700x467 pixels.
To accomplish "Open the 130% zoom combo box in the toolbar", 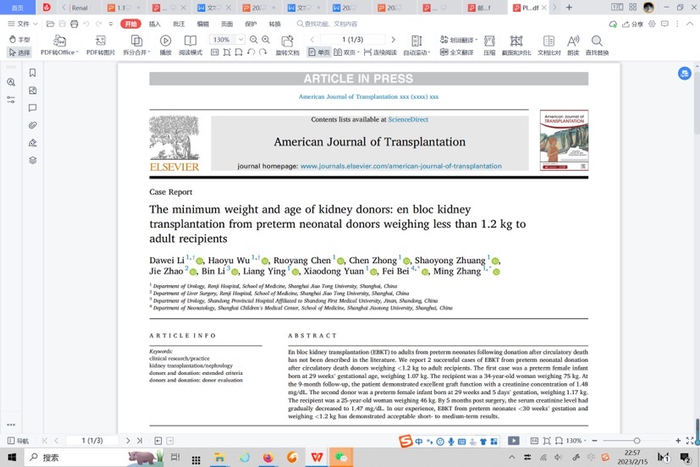I will pos(227,39).
